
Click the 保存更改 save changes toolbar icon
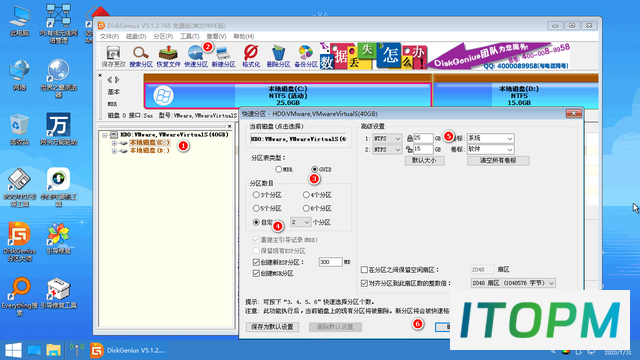pos(113,56)
